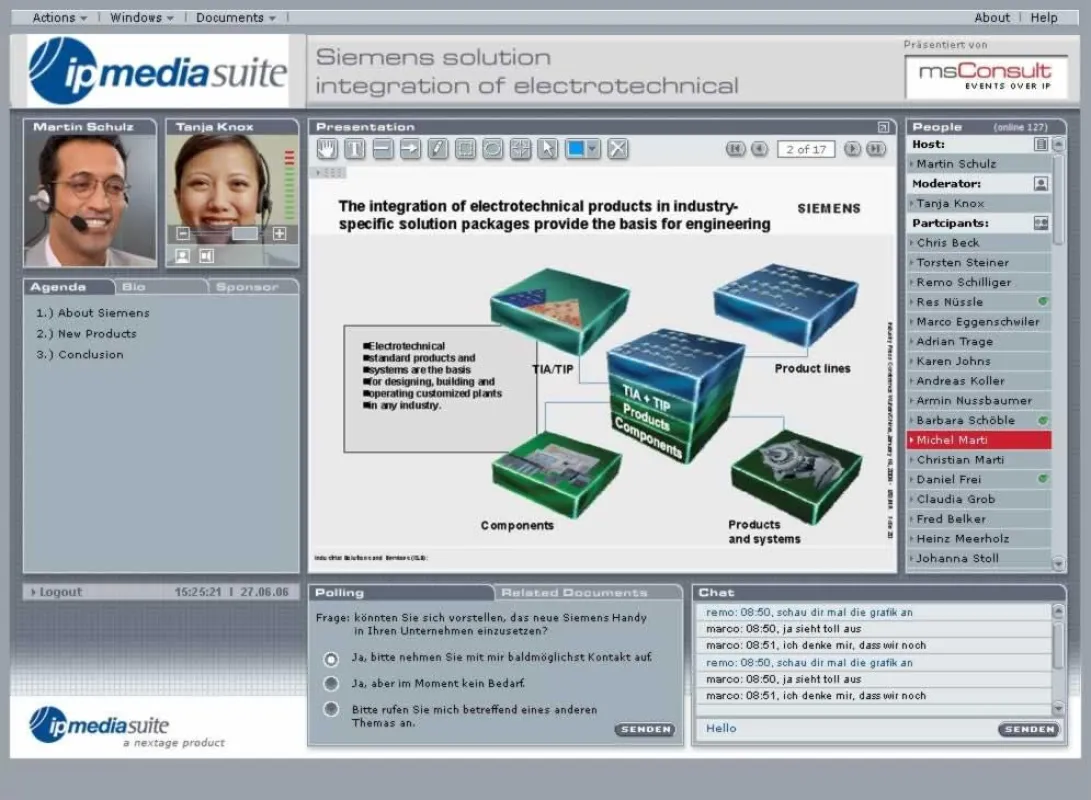The width and height of the screenshot is (1091, 800).
Task: Select the rectangle shape tool
Action: [465, 149]
